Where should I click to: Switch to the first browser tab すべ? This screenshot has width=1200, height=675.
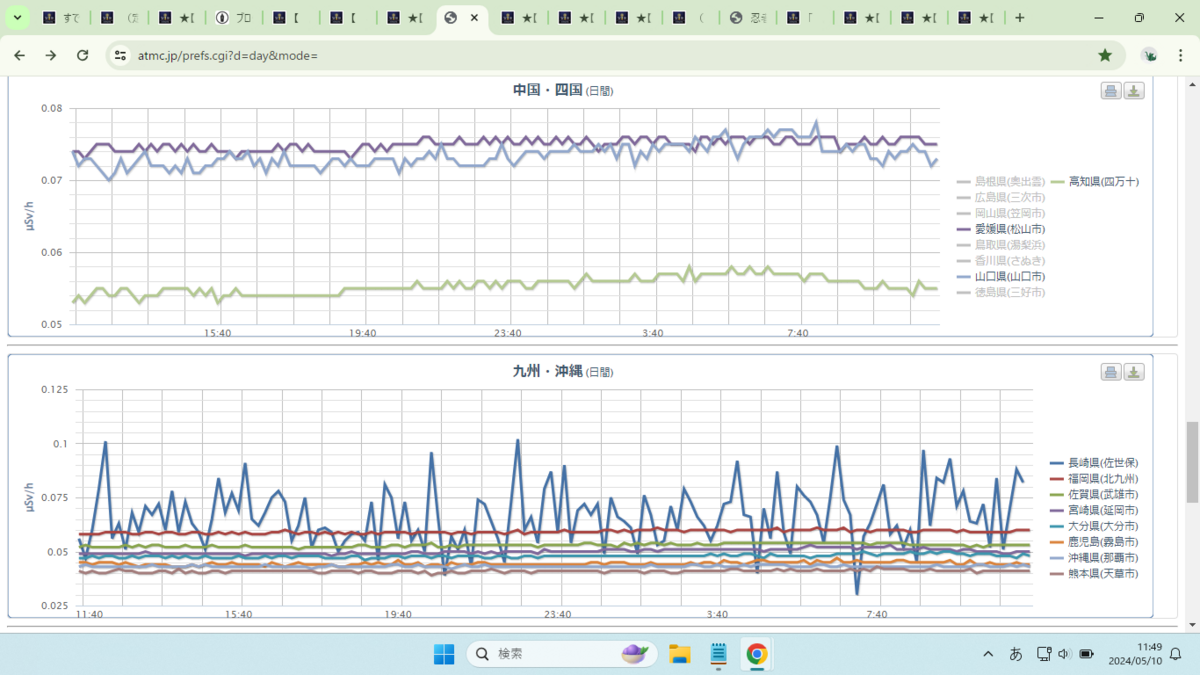(x=62, y=18)
